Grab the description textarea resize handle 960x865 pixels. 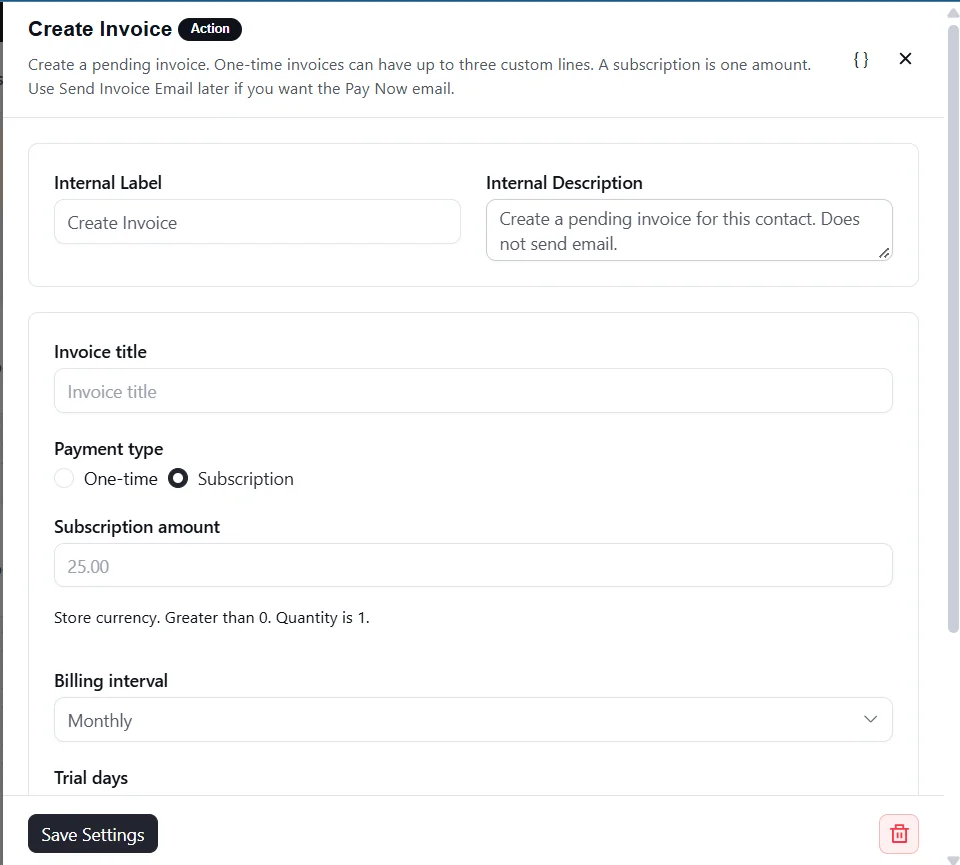point(884,253)
